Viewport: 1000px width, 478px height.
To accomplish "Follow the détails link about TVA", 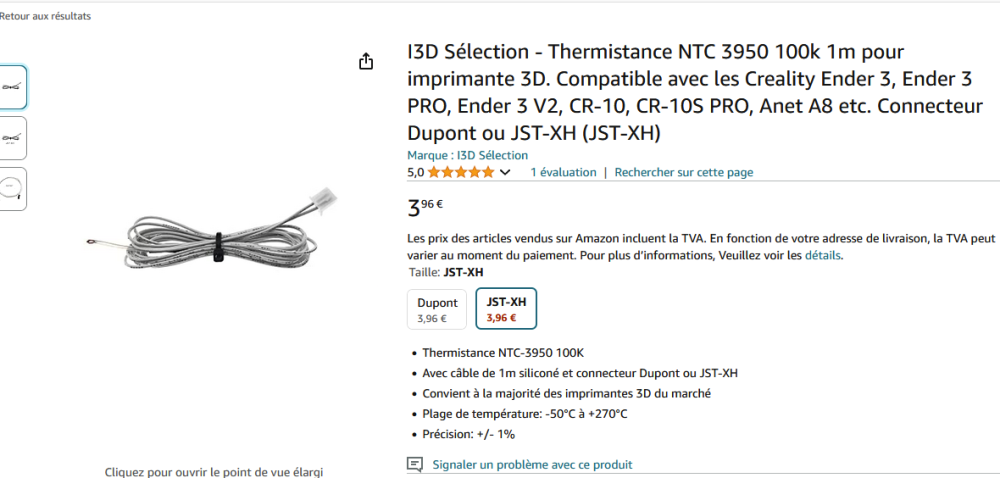I will pyautogui.click(x=823, y=255).
